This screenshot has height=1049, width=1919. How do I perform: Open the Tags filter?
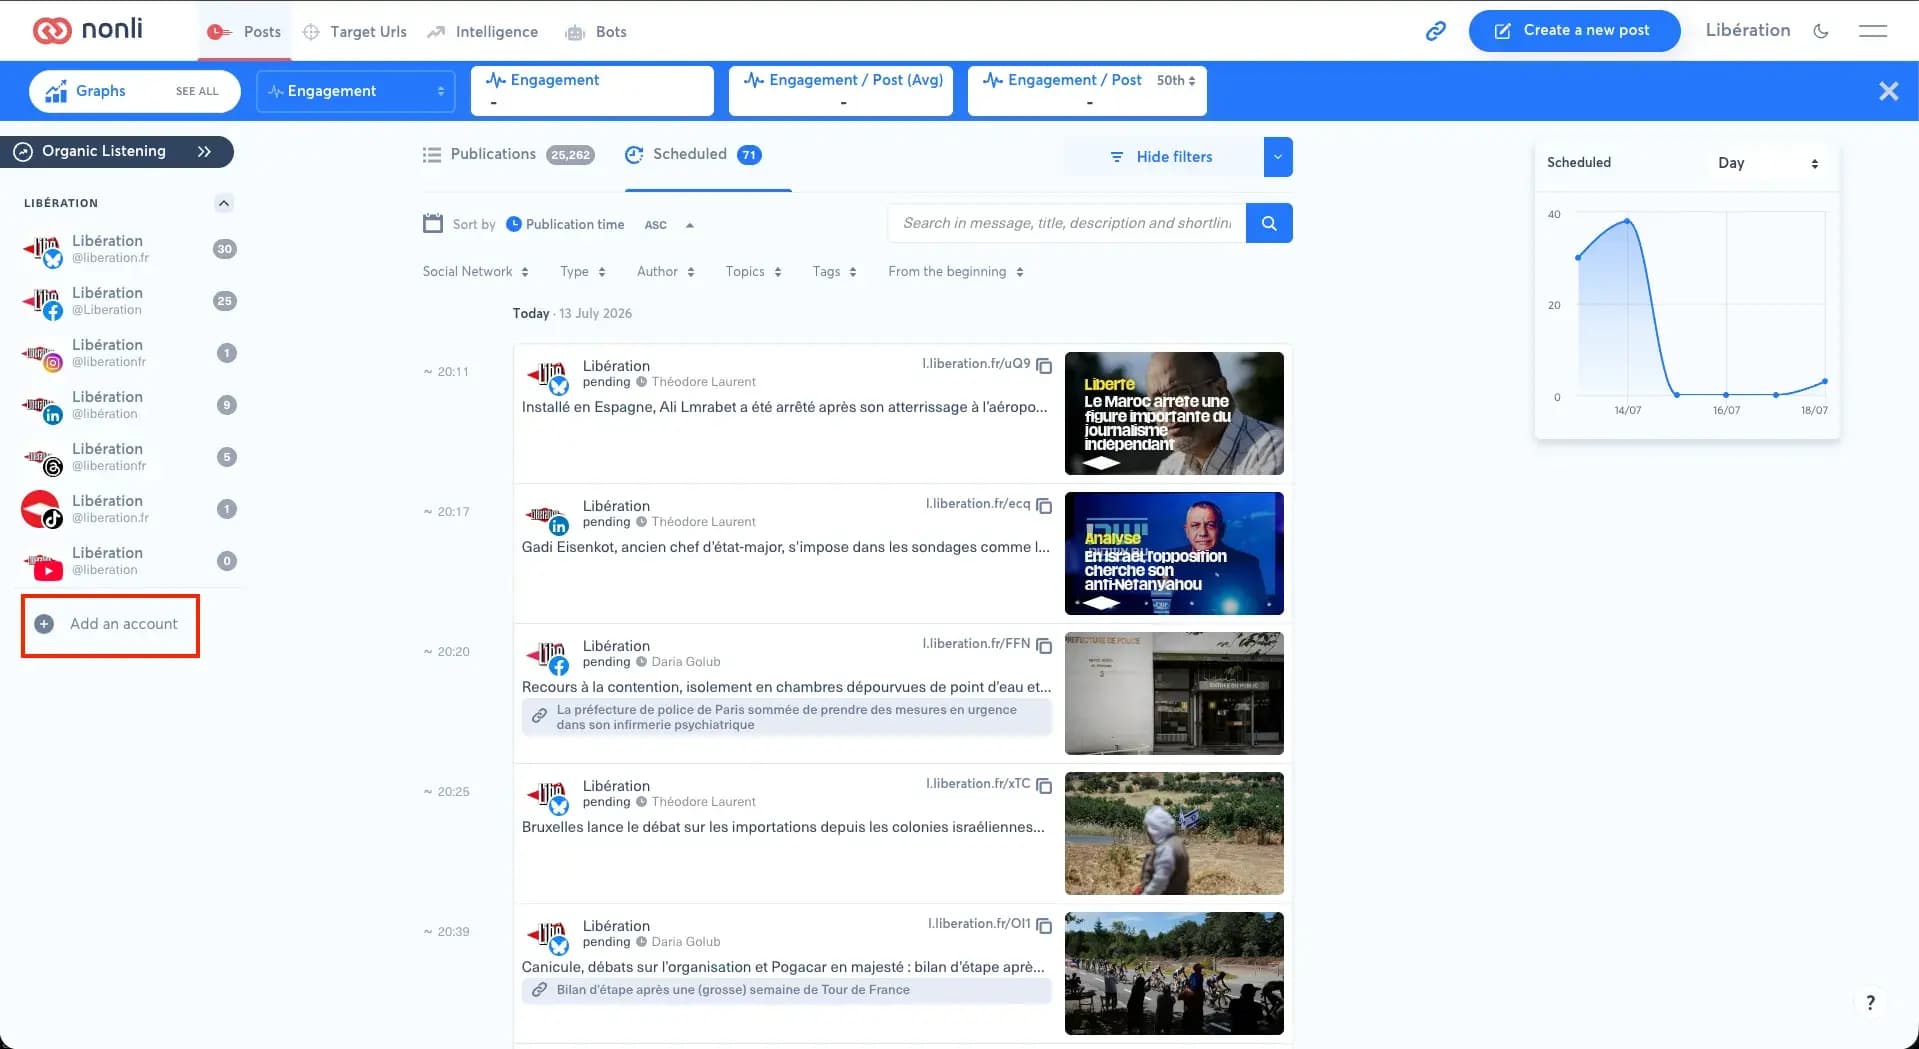pyautogui.click(x=834, y=272)
